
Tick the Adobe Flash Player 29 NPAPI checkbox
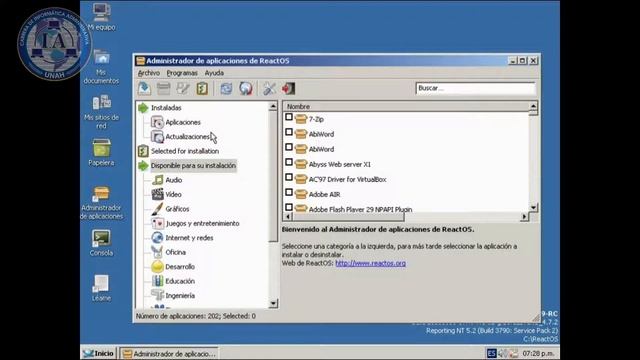289,207
